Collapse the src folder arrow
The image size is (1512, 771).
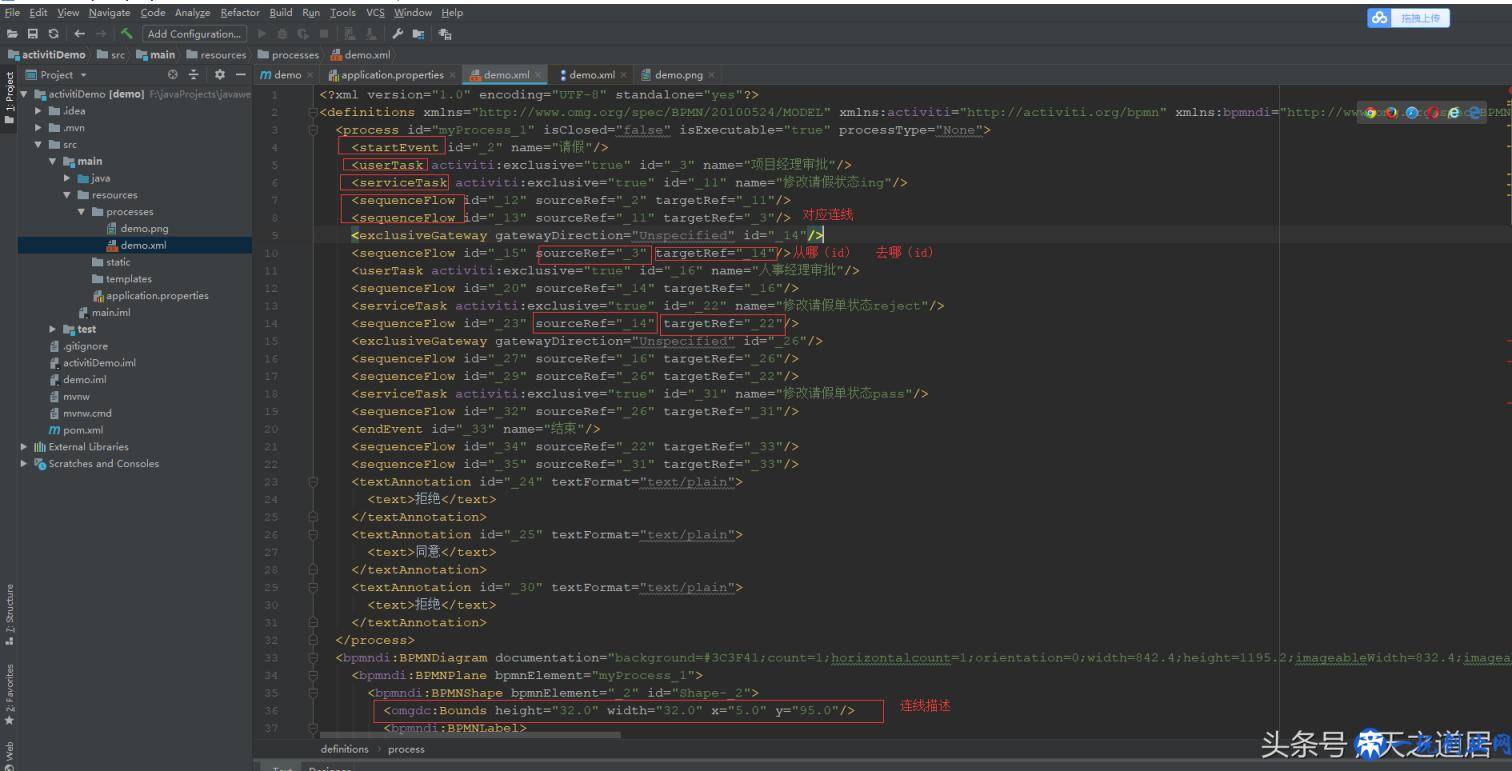click(39, 145)
